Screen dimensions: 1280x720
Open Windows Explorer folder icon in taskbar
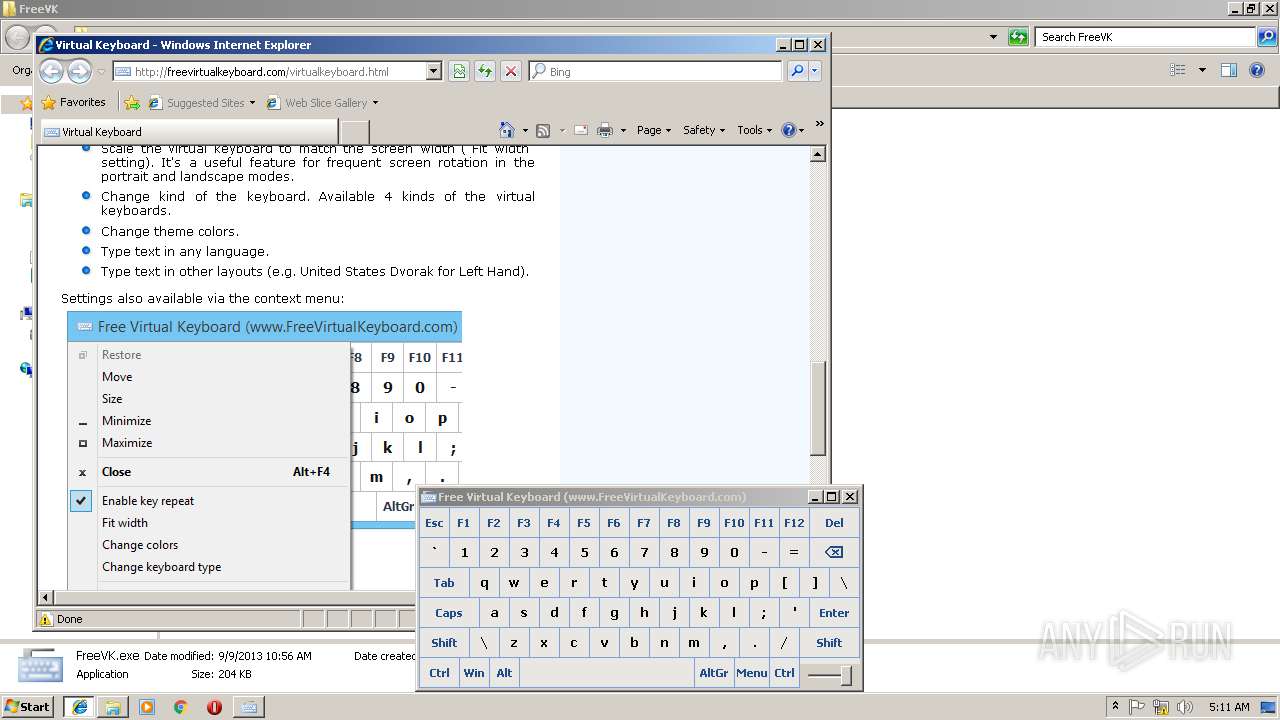coord(113,707)
